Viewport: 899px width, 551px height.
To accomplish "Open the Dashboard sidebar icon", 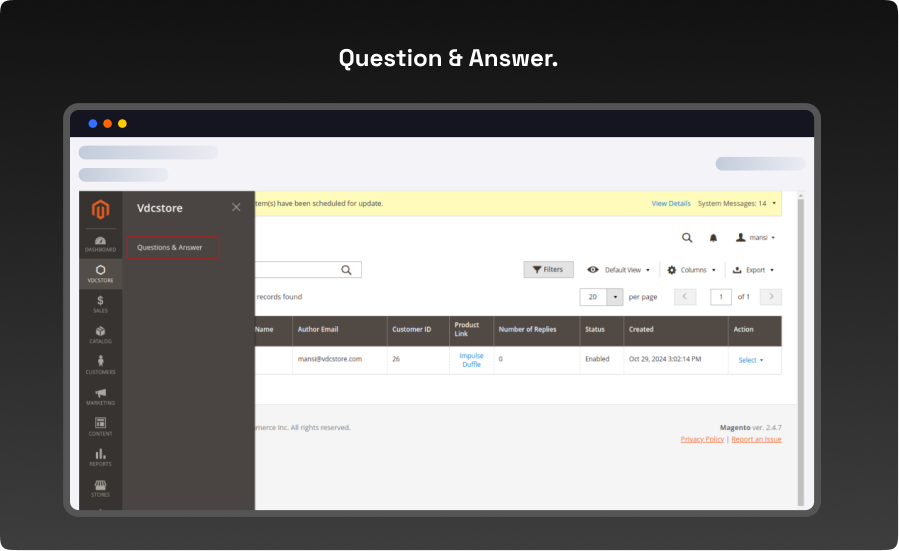I will coord(100,243).
